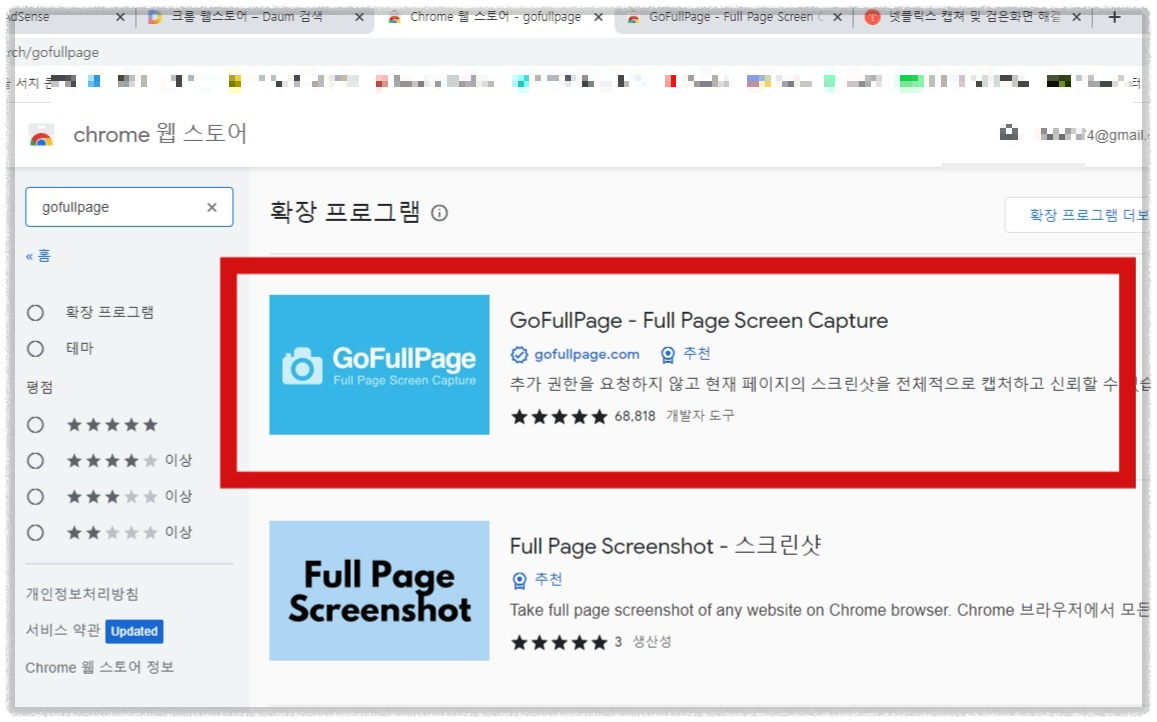Click the 68,818 rating count of GoFullPage

tap(635, 416)
